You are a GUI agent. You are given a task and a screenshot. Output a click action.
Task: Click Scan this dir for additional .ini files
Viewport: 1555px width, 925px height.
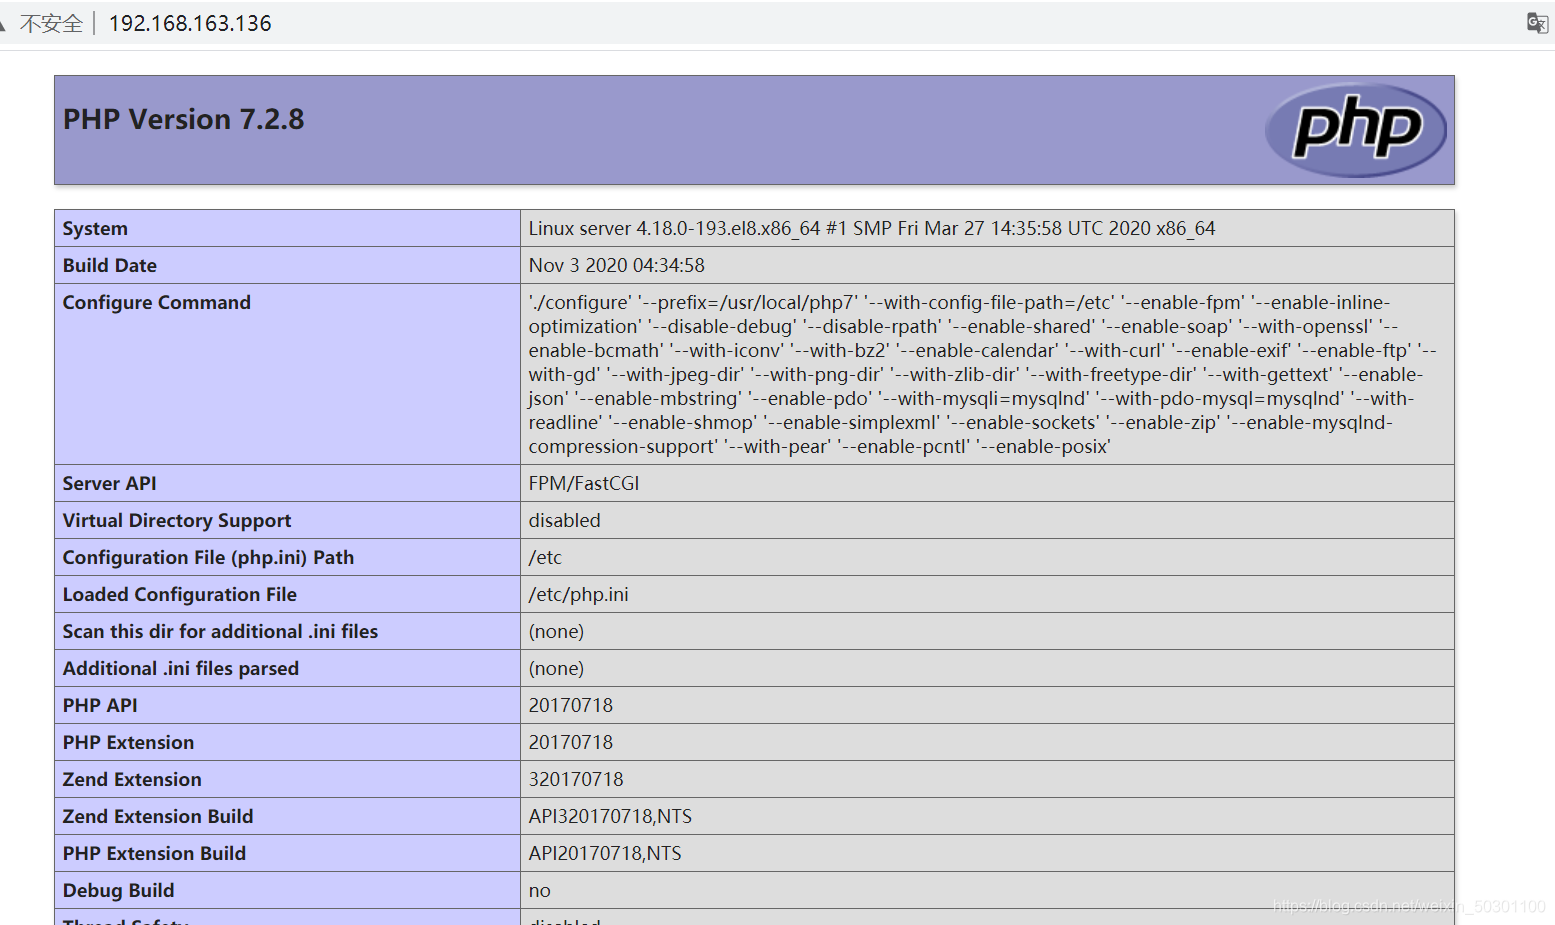click(x=220, y=631)
